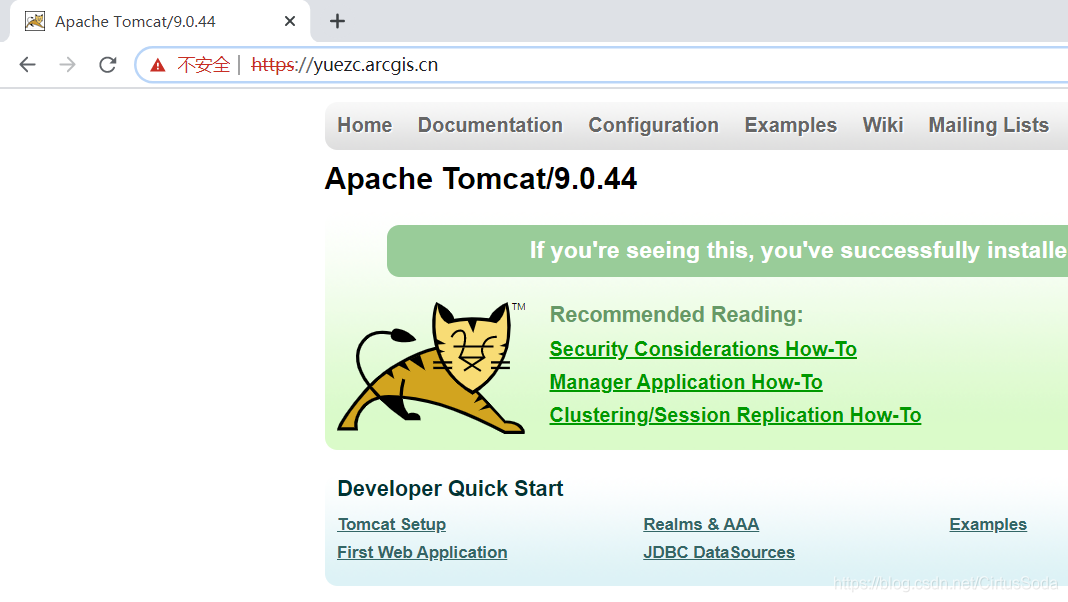Screen dimensions: 1068x602
Task: Reload the page with the refresh icon
Action: [x=108, y=65]
